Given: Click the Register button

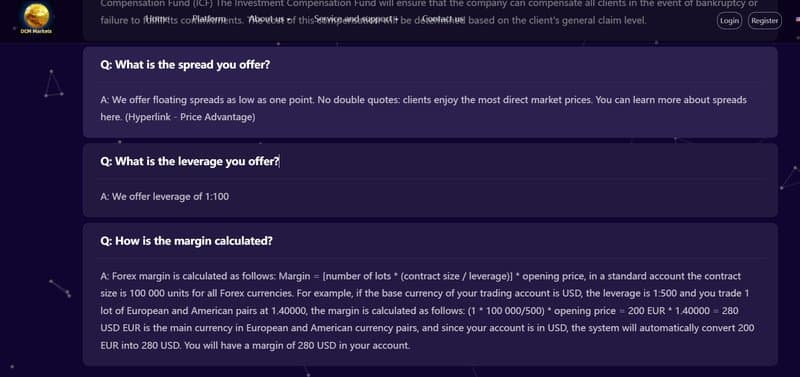Looking at the screenshot, I should (764, 21).
